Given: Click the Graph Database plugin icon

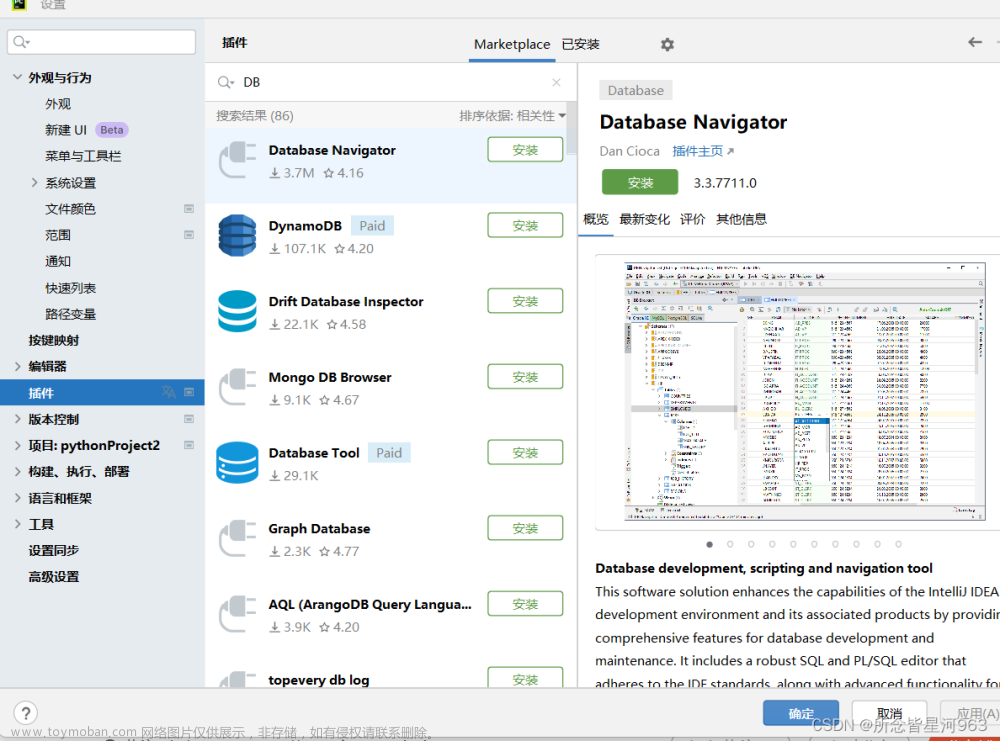Looking at the screenshot, I should (x=237, y=538).
